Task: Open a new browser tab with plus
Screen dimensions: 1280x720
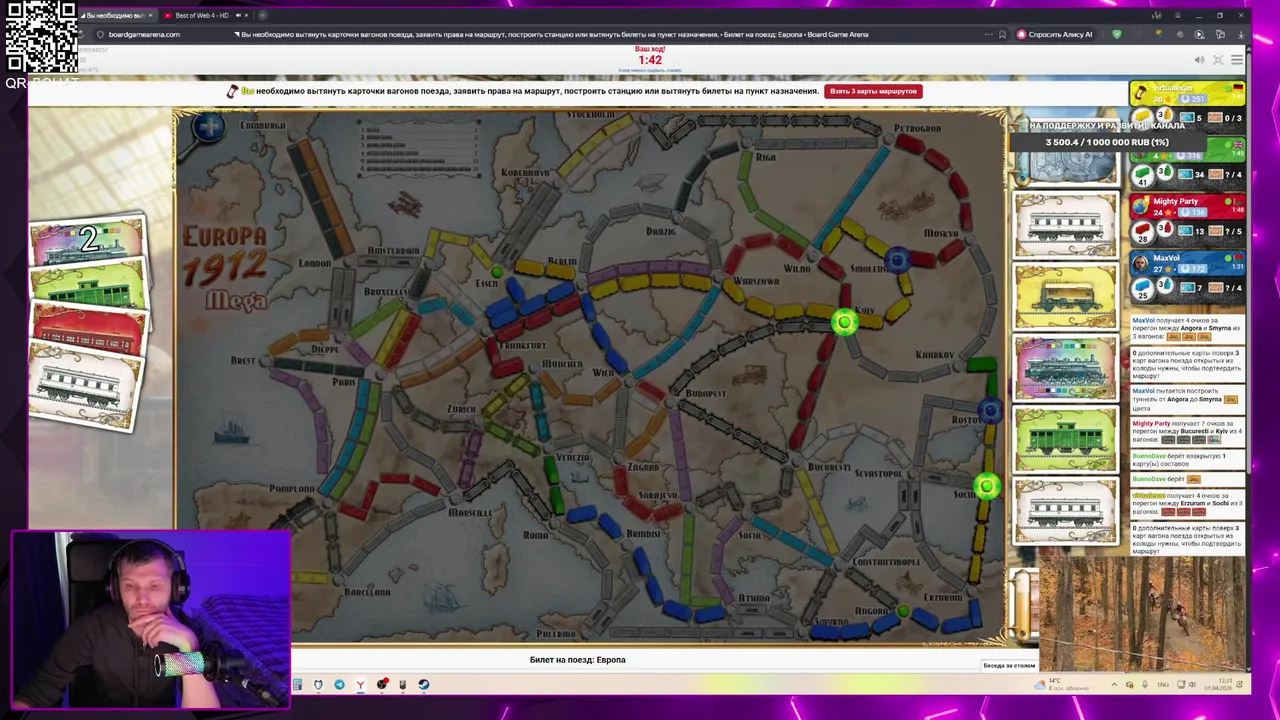Action: pyautogui.click(x=262, y=15)
